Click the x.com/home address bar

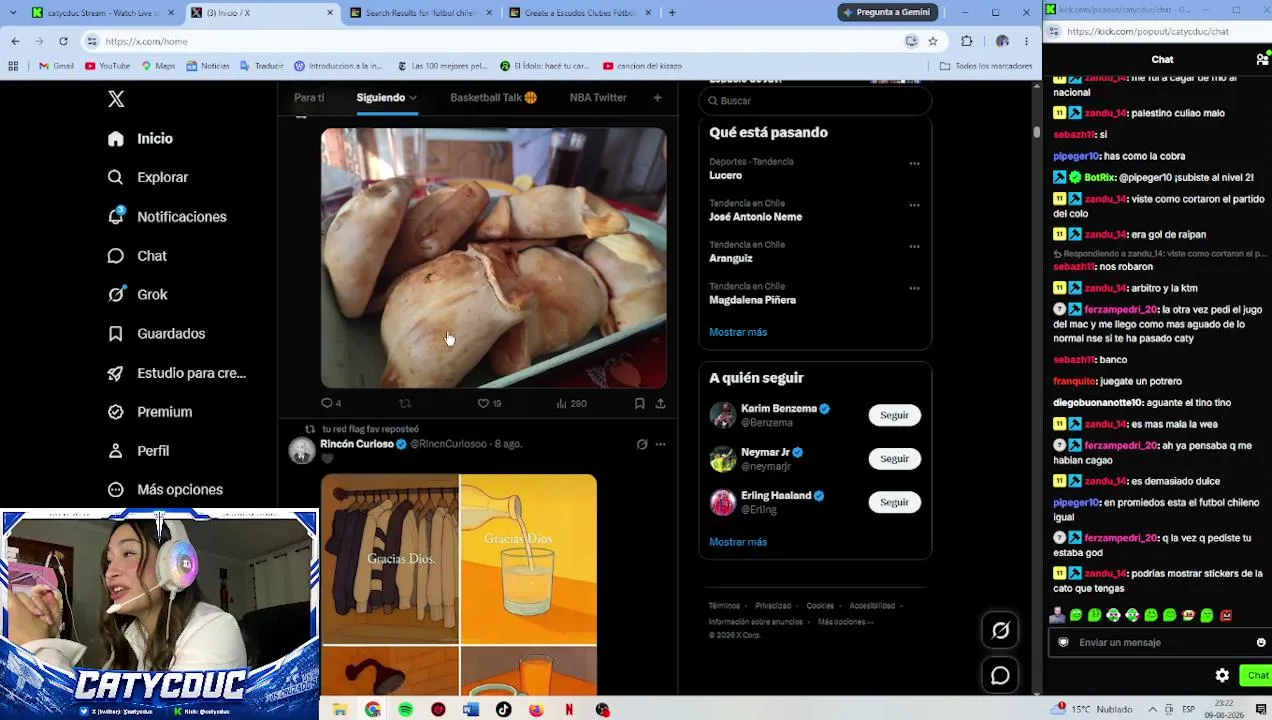490,41
